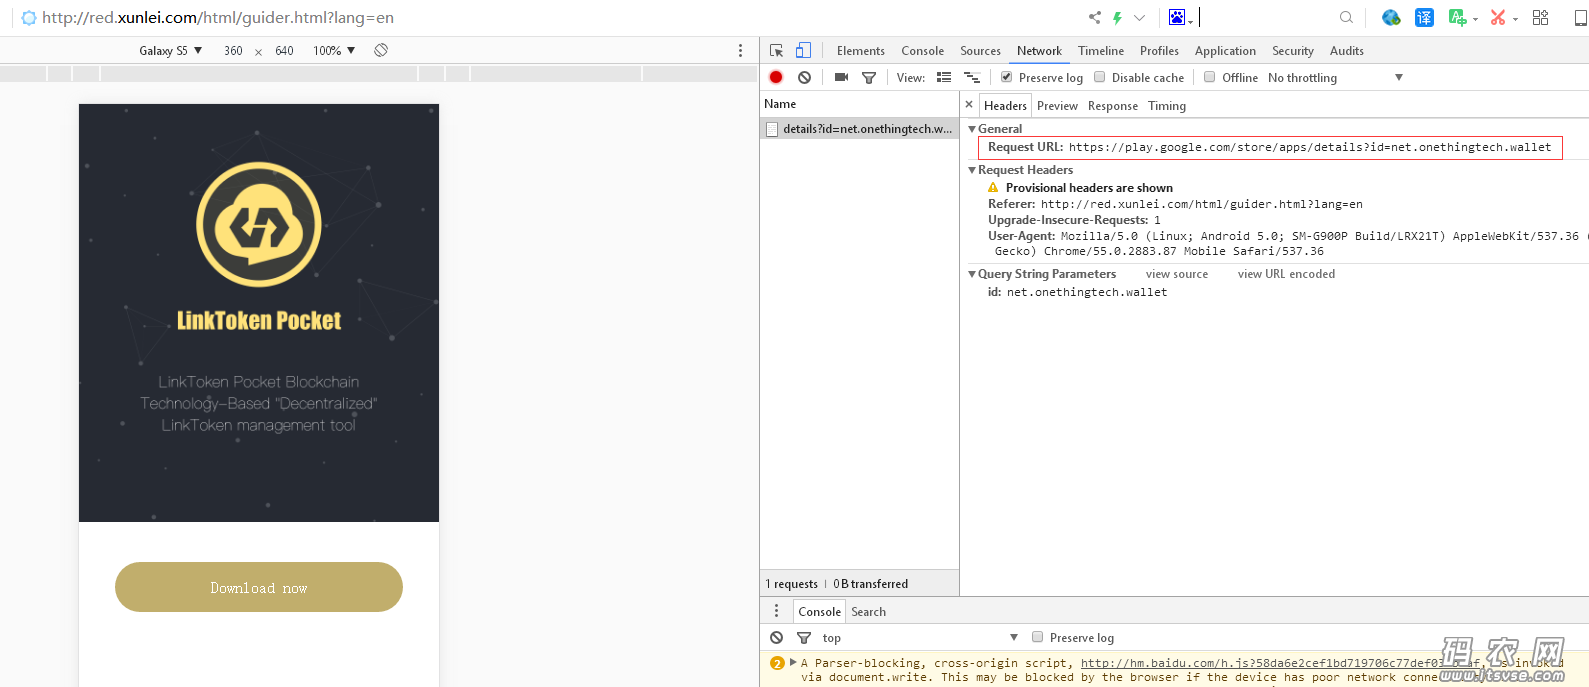Click the large request rows view icon
The width and height of the screenshot is (1589, 687).
[943, 77]
